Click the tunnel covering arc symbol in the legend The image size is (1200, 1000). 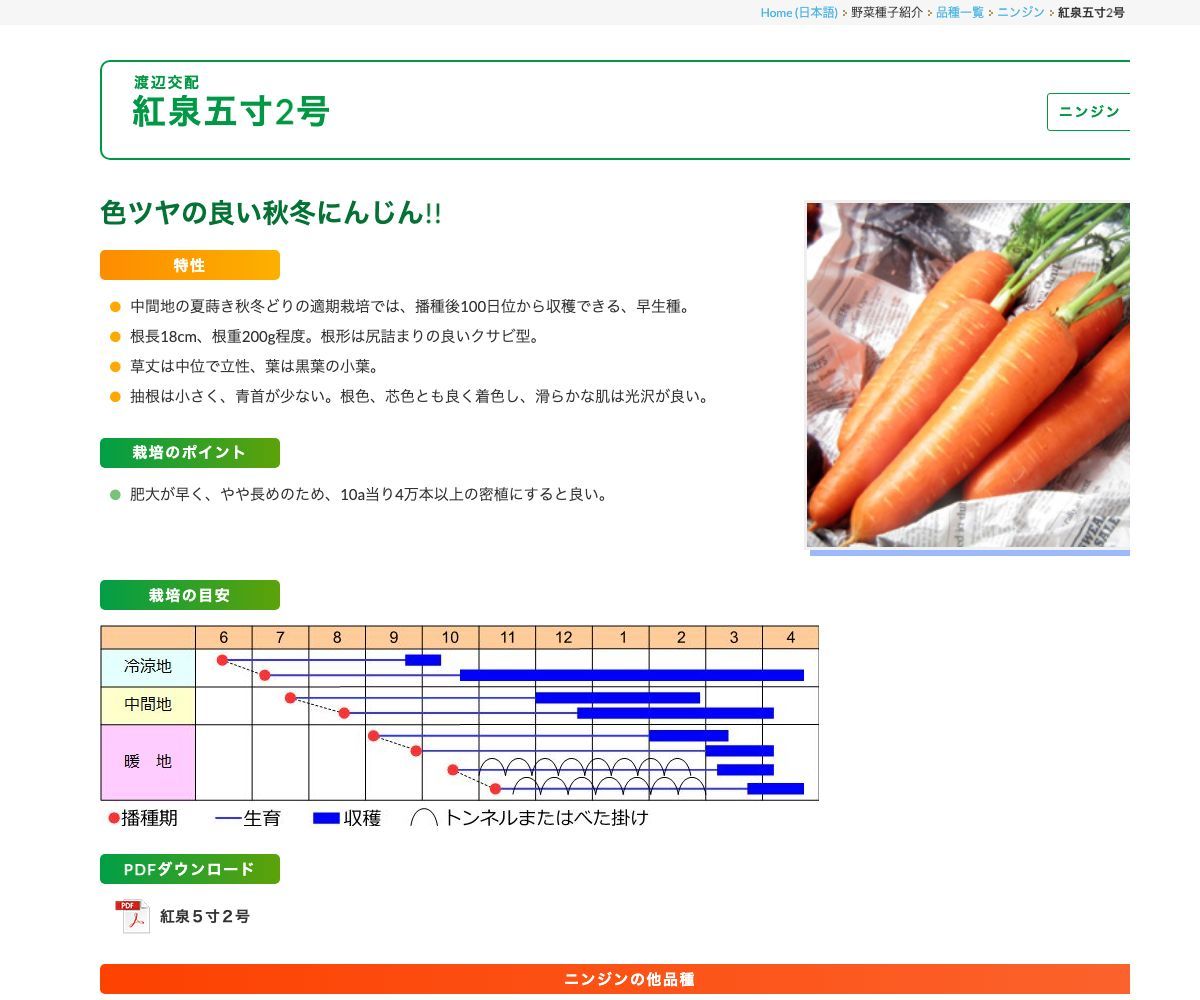tap(424, 816)
